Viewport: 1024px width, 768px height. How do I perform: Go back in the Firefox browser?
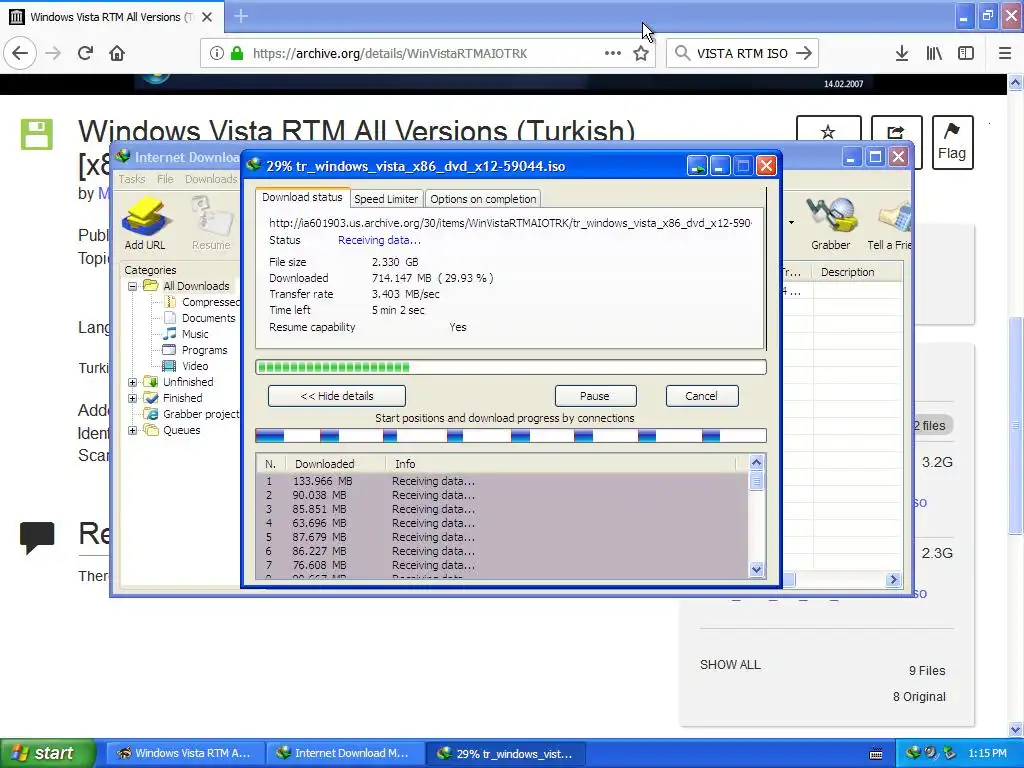coord(20,53)
